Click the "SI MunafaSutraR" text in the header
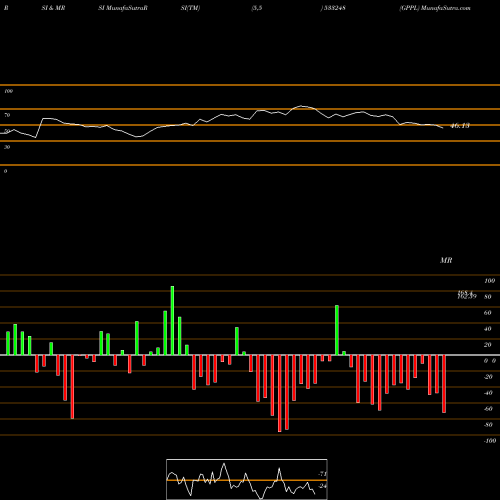 [123, 8]
